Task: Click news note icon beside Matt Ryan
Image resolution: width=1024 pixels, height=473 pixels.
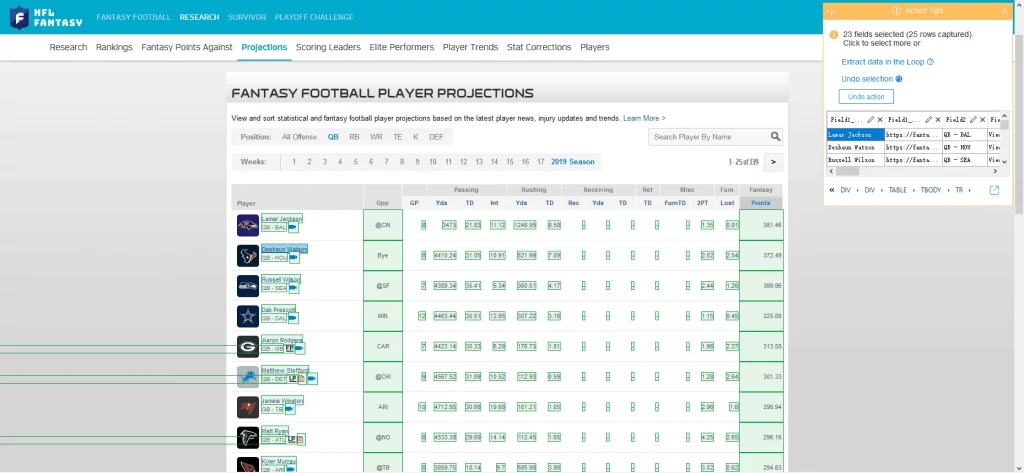Action: point(301,440)
